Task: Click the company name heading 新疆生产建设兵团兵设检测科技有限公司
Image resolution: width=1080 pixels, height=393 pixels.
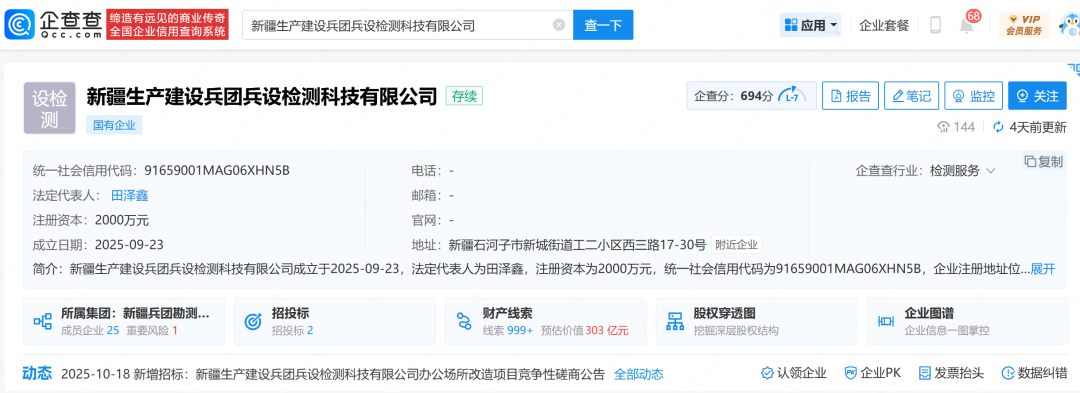Action: click(x=262, y=96)
